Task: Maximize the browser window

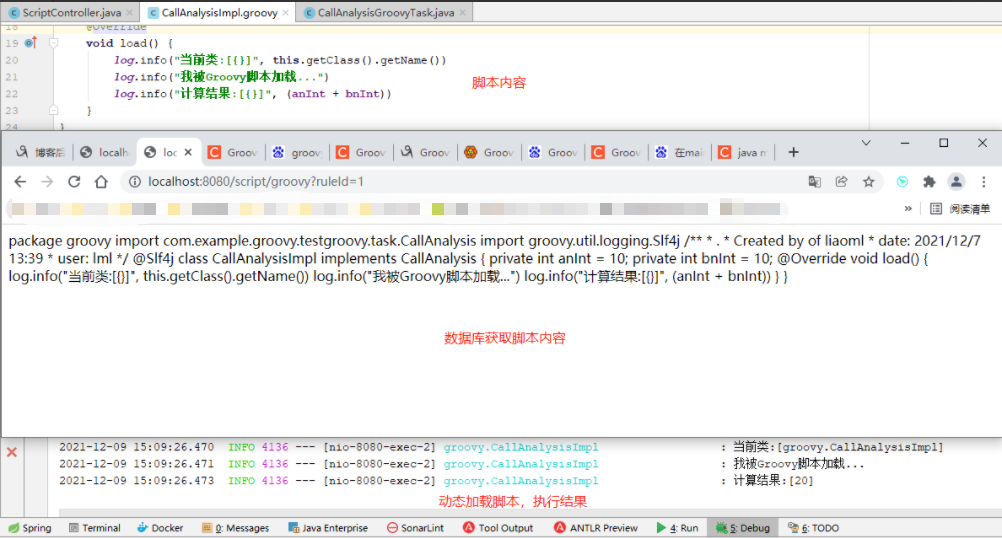Action: [943, 143]
